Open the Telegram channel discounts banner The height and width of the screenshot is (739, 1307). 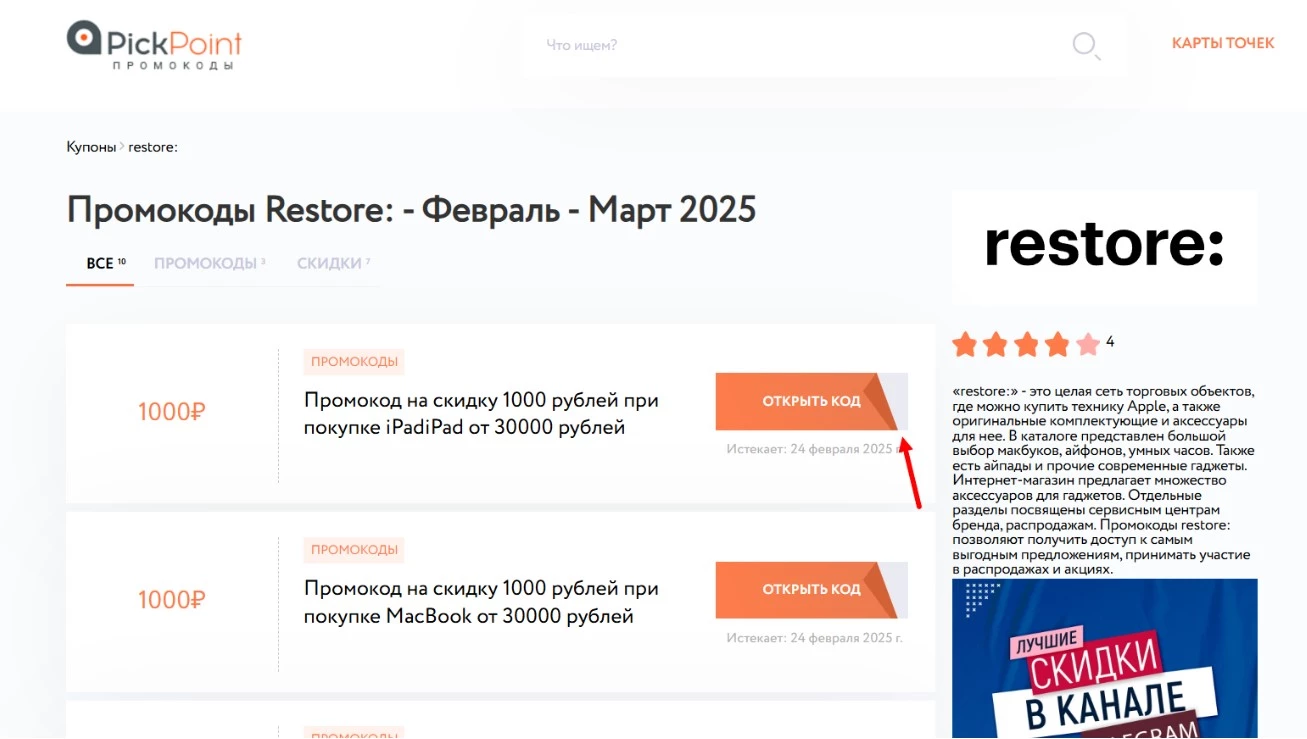click(1104, 659)
